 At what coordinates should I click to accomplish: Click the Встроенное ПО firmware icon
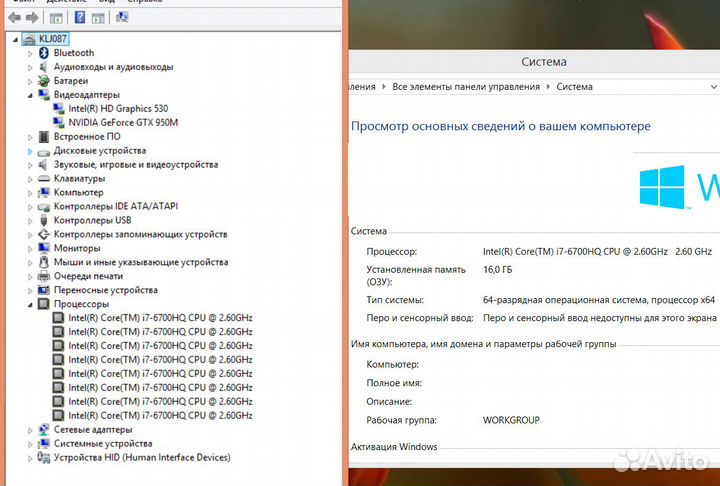(x=44, y=136)
